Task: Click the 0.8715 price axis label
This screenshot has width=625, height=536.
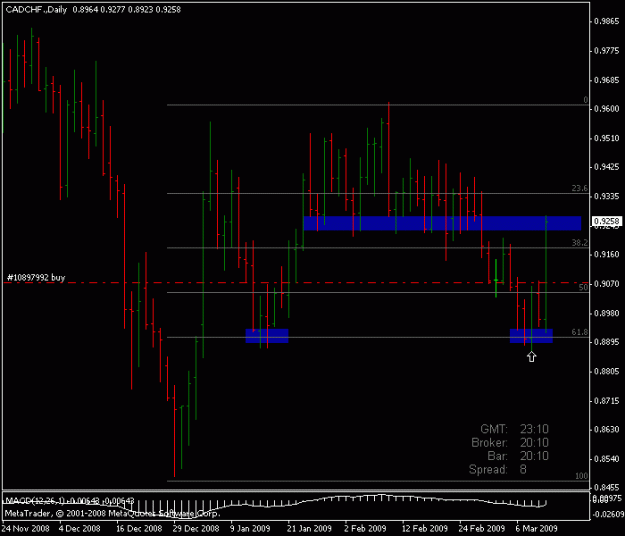Action: pos(607,401)
